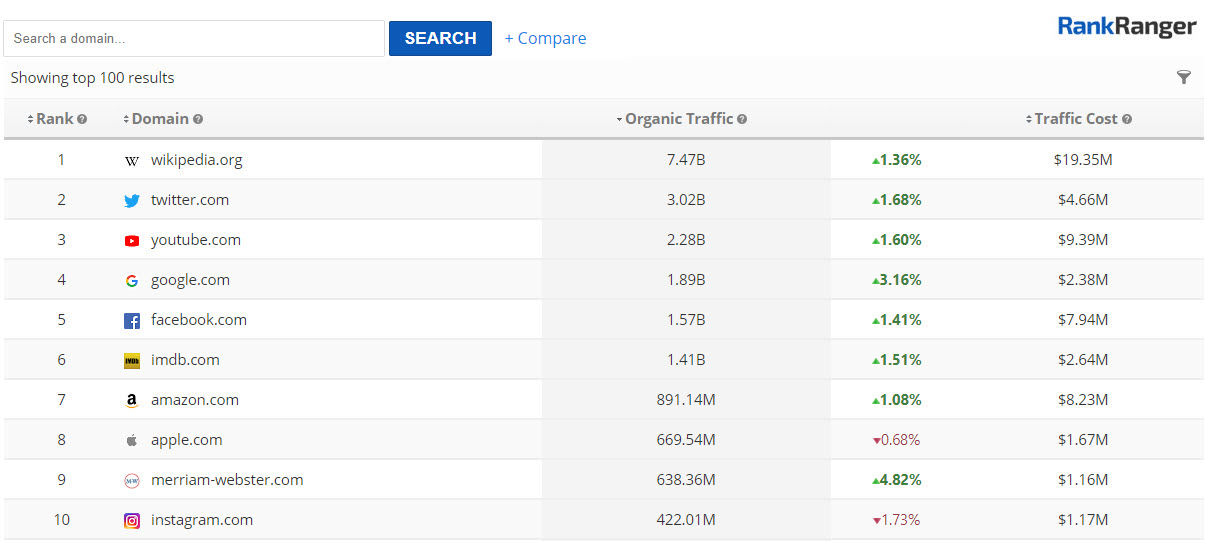Click the Facebook logo icon
Viewport: 1205px width, 541px height.
(132, 321)
